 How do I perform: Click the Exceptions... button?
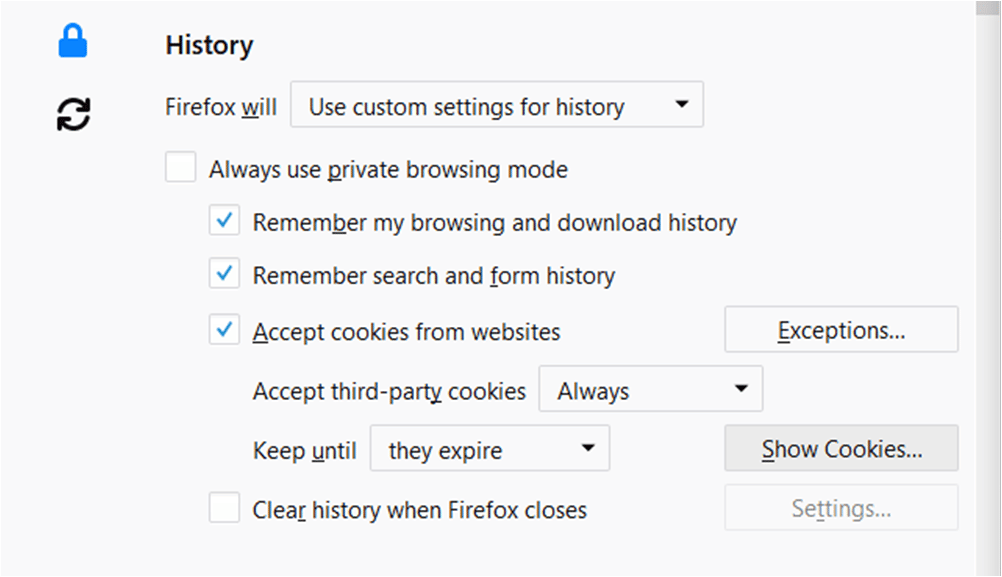[841, 329]
